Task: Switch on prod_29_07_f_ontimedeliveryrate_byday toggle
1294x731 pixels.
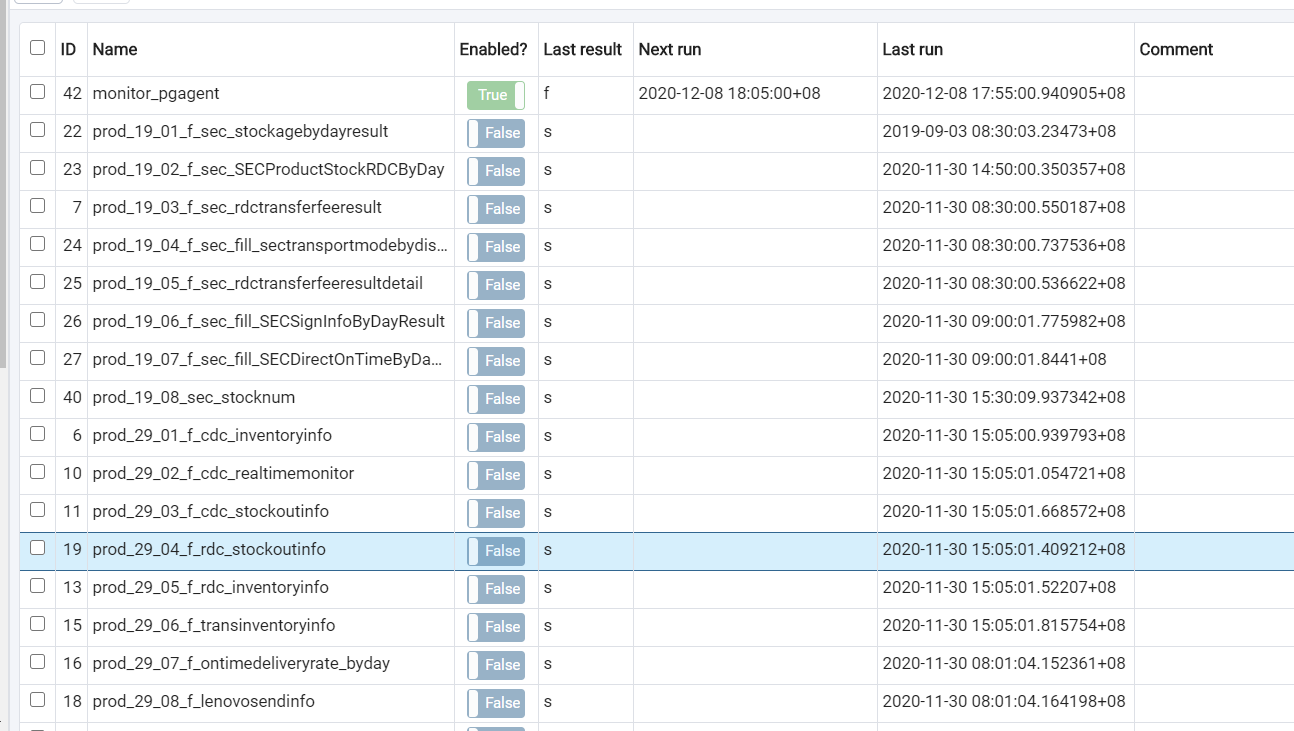Action: tap(496, 665)
